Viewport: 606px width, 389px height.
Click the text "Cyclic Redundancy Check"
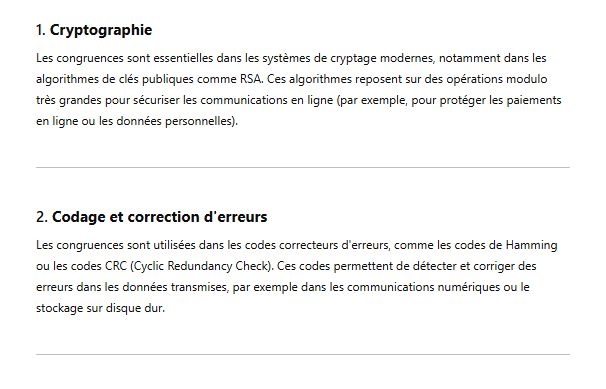pyautogui.click(x=201, y=267)
